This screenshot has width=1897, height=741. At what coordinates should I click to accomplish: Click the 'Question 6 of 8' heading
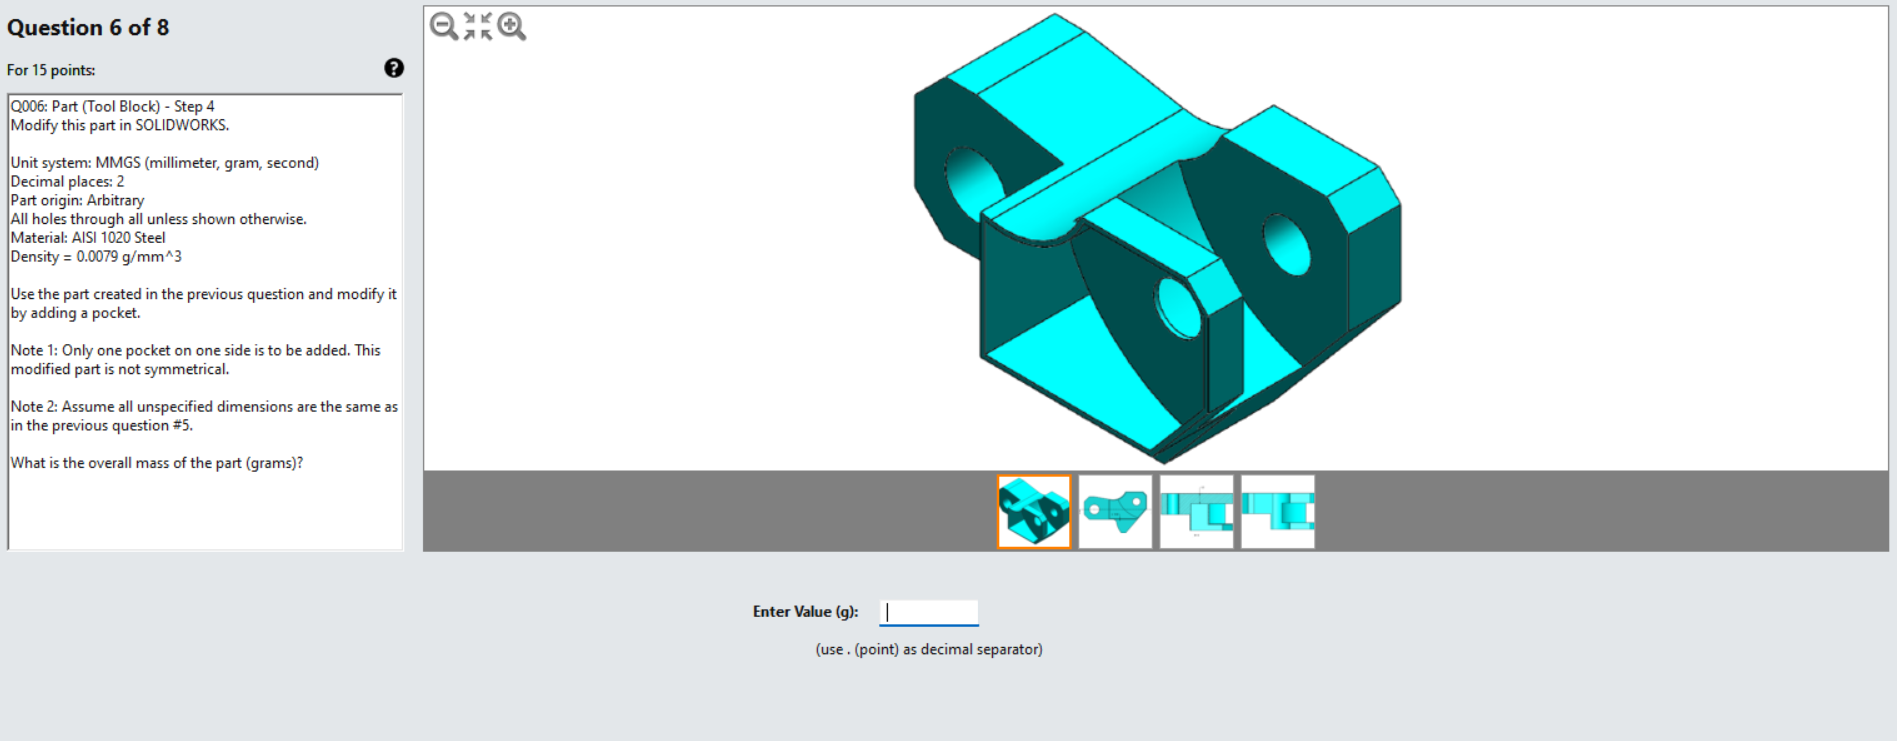88,28
